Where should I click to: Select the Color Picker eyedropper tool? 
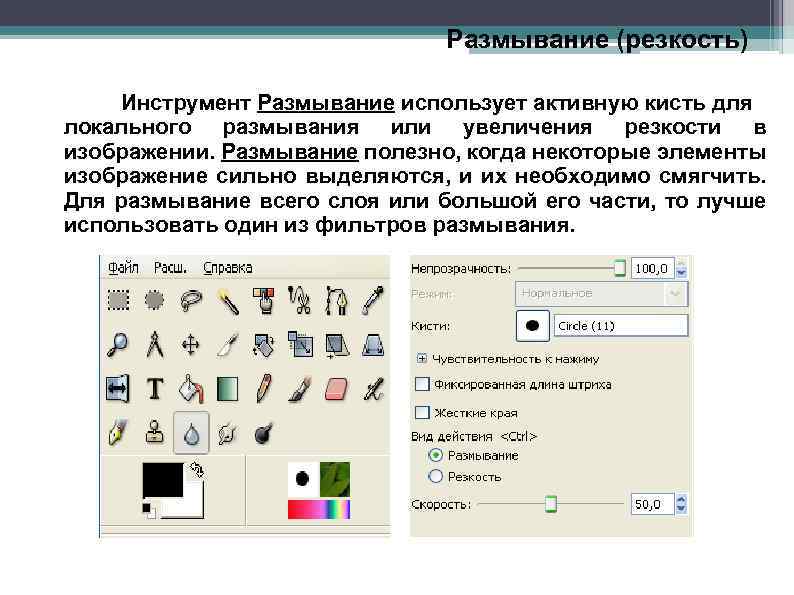pos(373,300)
